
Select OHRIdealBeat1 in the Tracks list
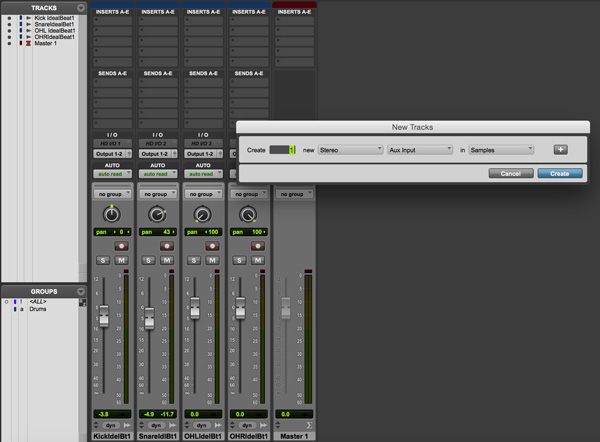click(x=54, y=37)
